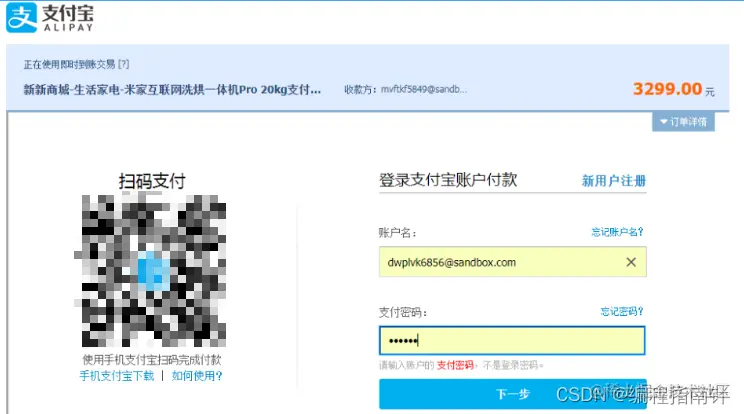Click the Alipay logo
The image size is (744, 414).
49,18
